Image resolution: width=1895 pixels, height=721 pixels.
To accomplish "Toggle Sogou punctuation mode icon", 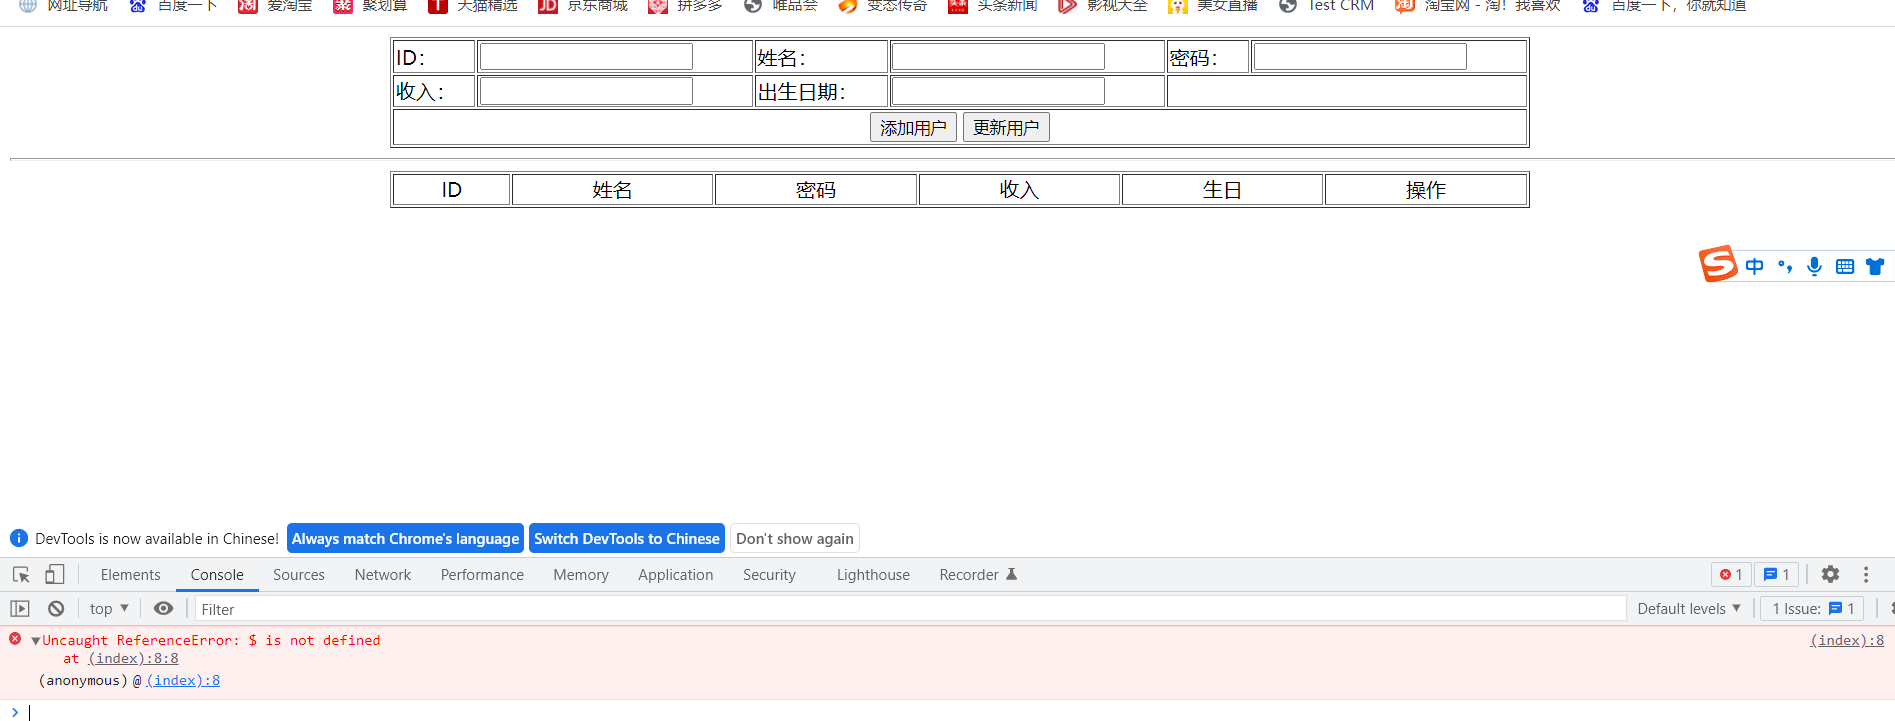I will 1785,266.
